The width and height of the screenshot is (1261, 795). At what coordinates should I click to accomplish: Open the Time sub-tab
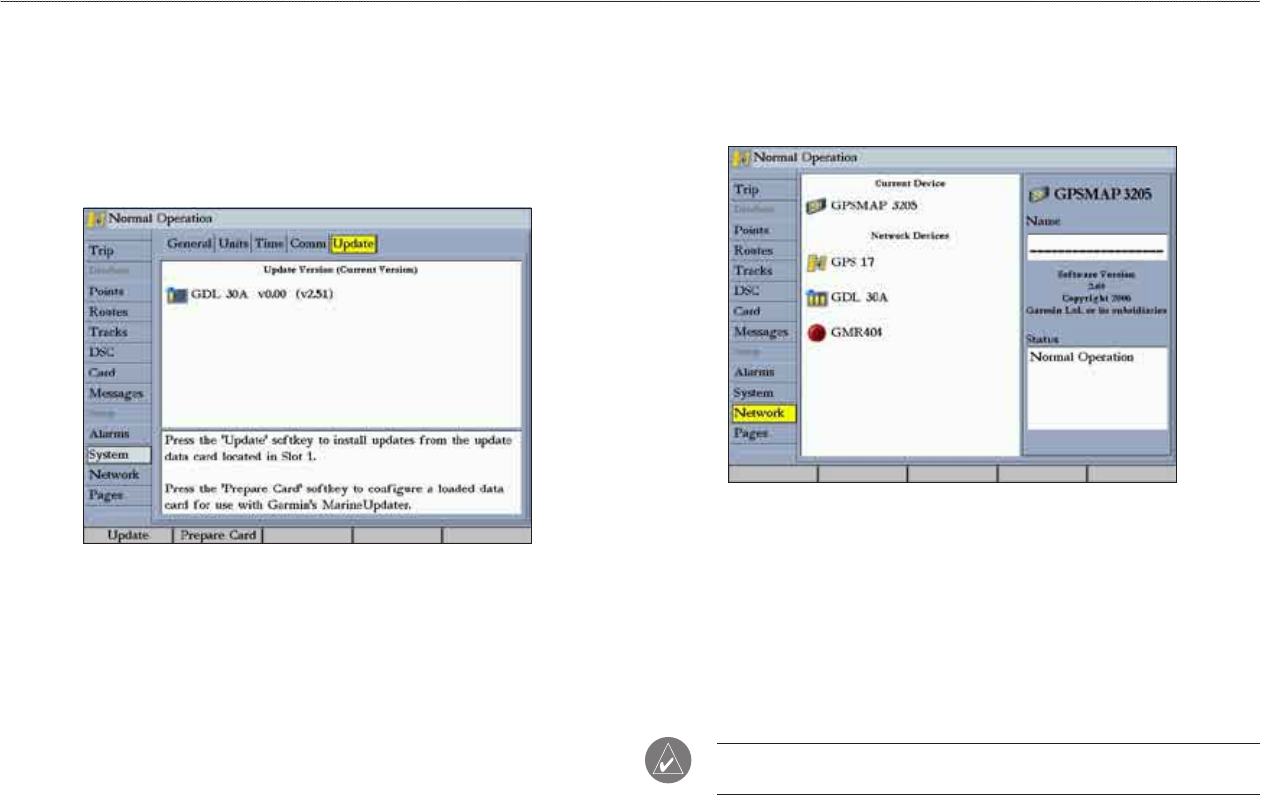[x=269, y=243]
